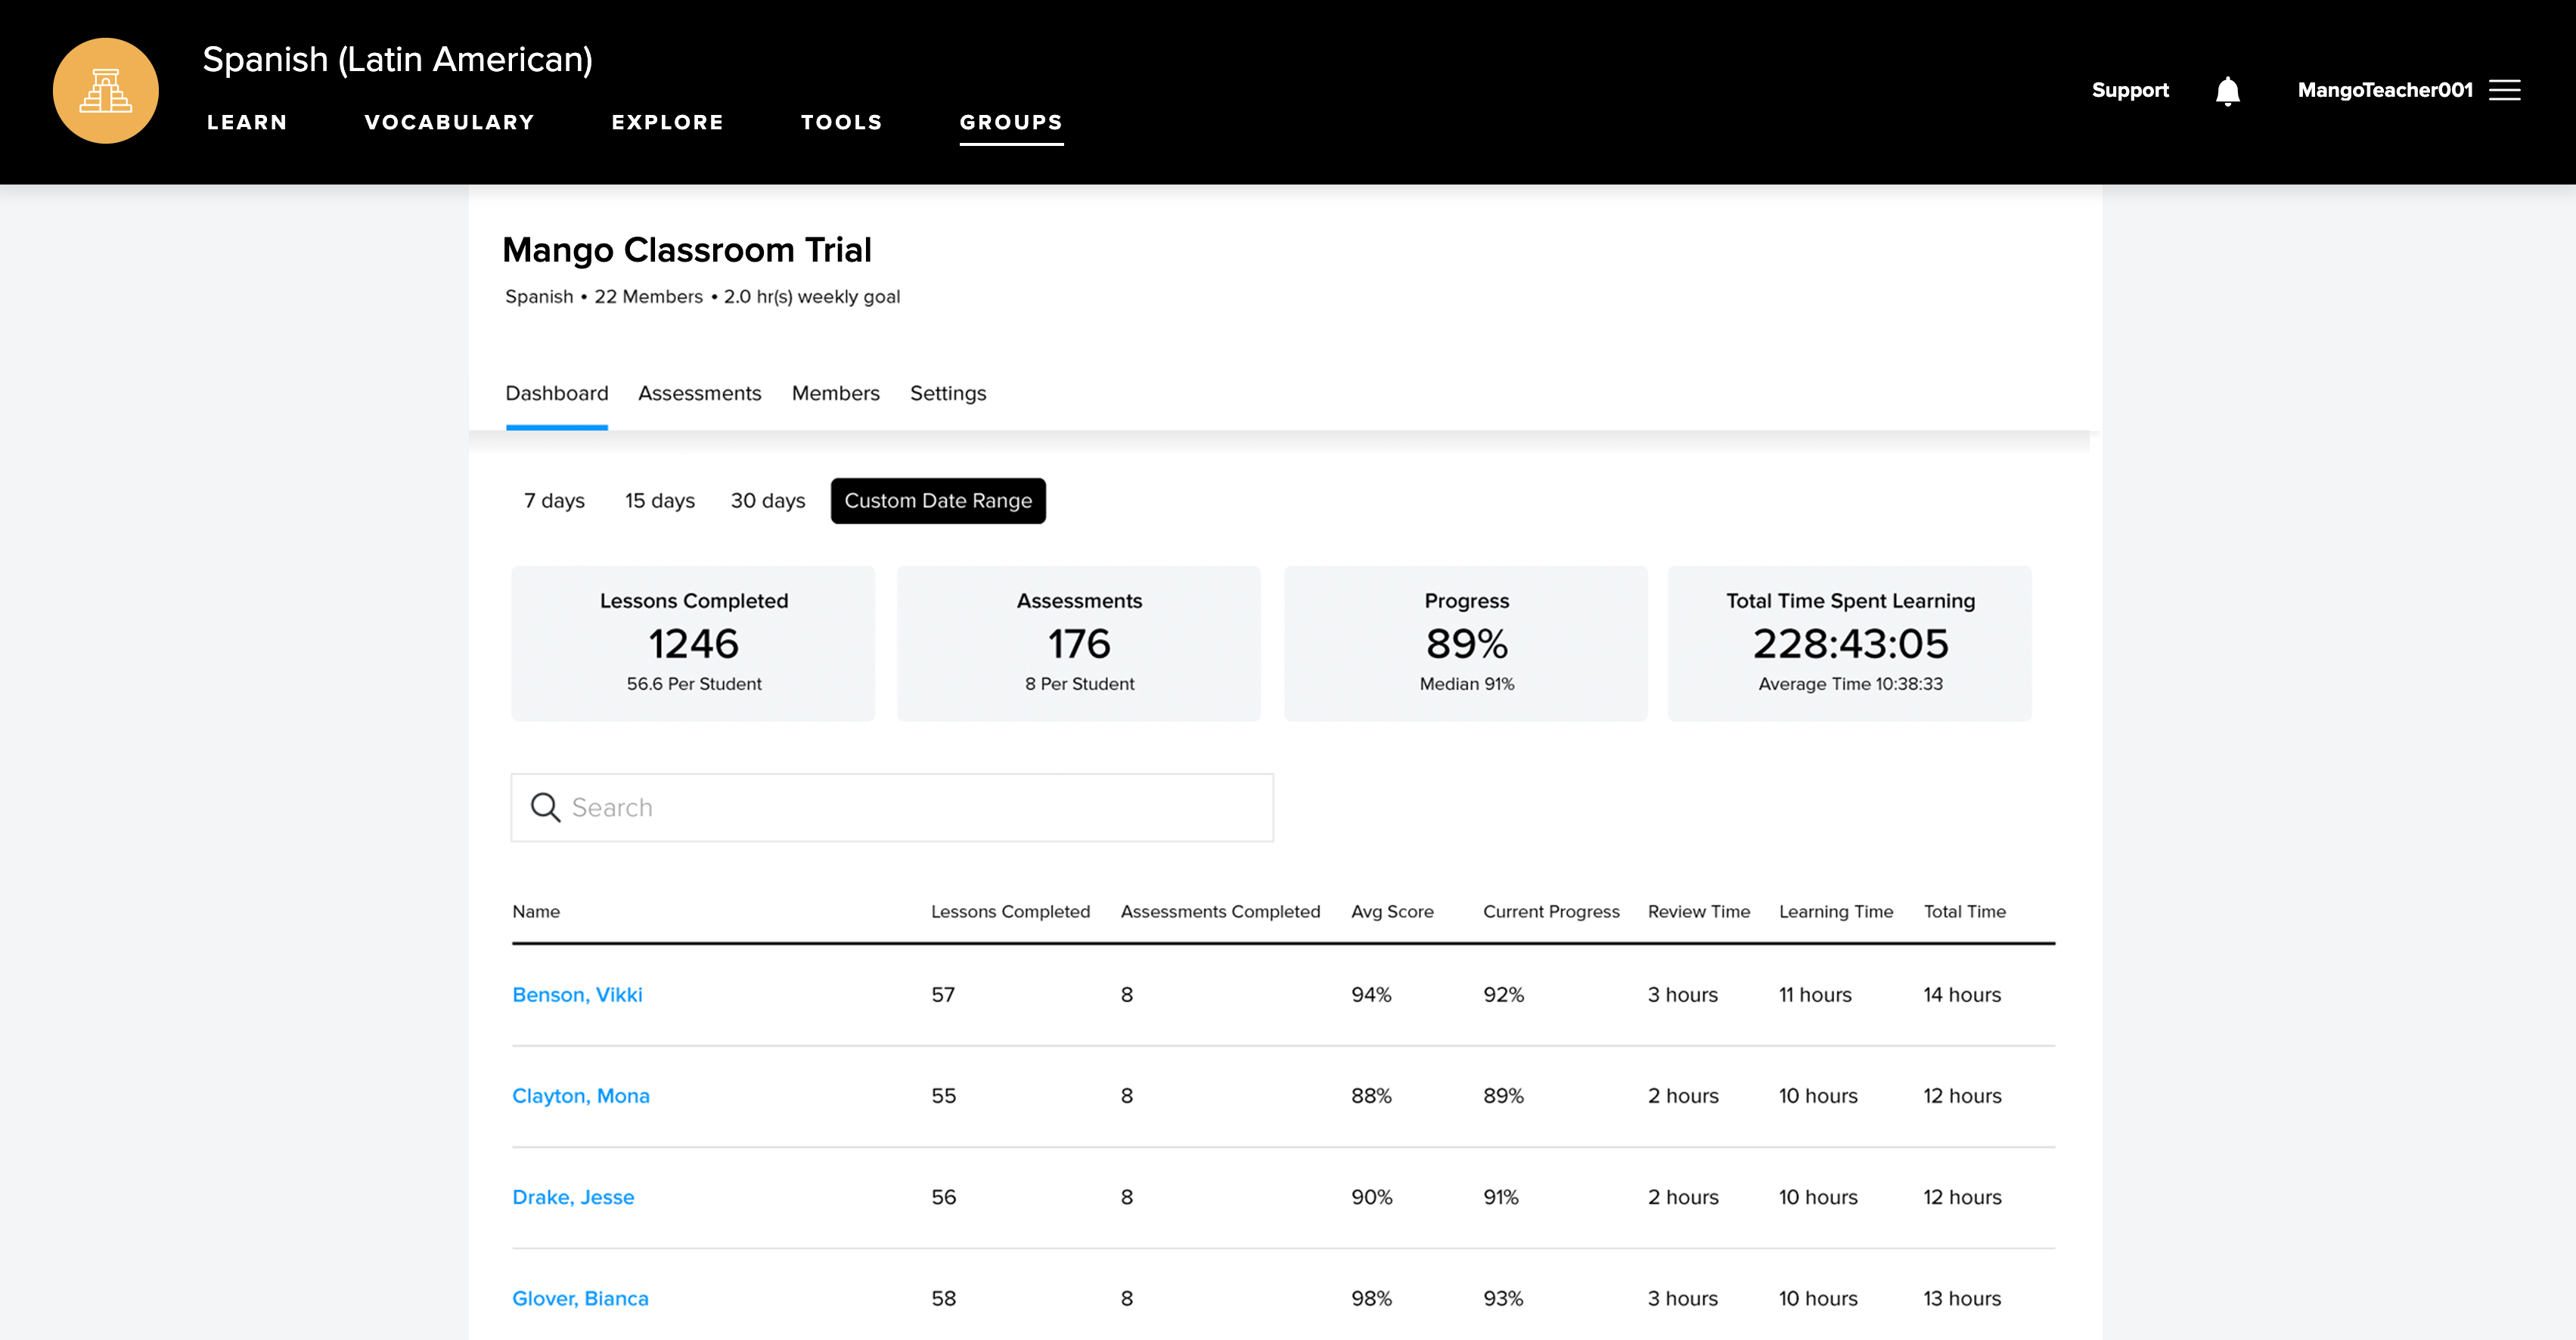This screenshot has width=2576, height=1340.
Task: Click the Mango Classroom Trial heading
Action: (x=686, y=250)
